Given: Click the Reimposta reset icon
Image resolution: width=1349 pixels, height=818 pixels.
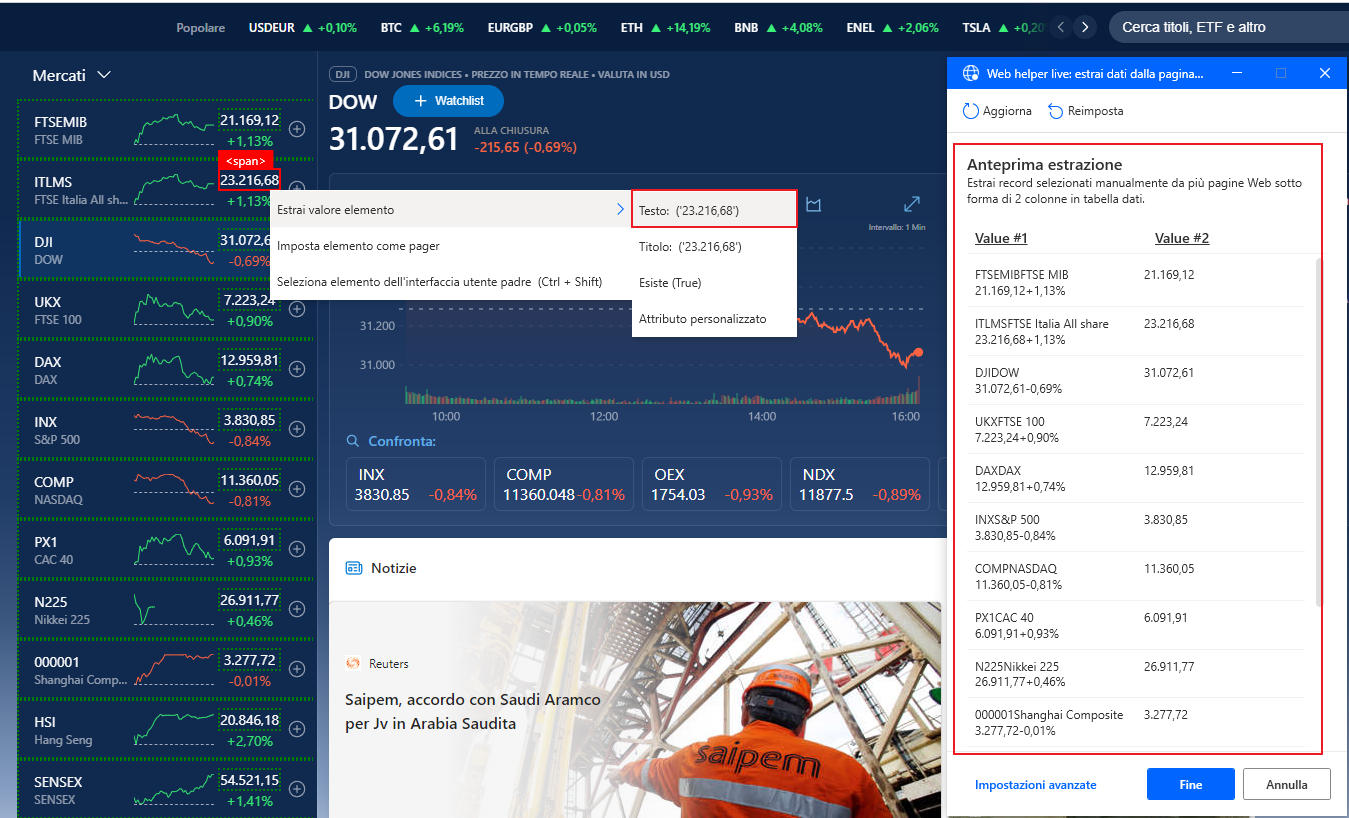Looking at the screenshot, I should pyautogui.click(x=1056, y=111).
